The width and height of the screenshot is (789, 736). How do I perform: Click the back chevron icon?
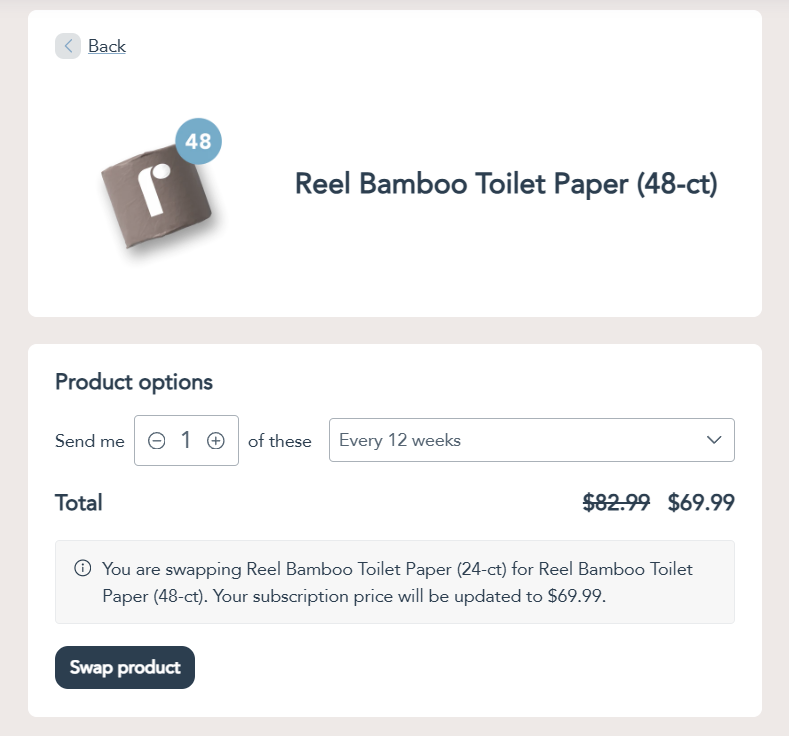tap(68, 46)
